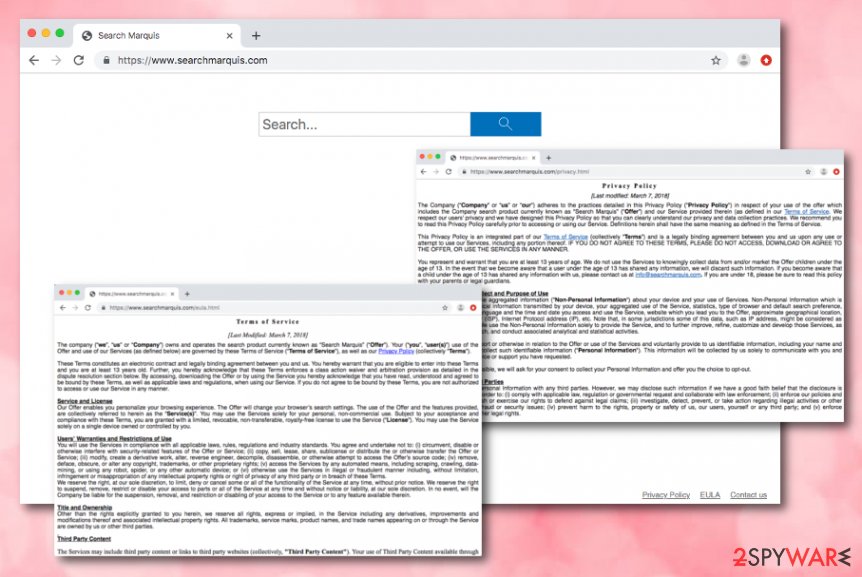Click "Third Party Content" heading

click(x=84, y=539)
